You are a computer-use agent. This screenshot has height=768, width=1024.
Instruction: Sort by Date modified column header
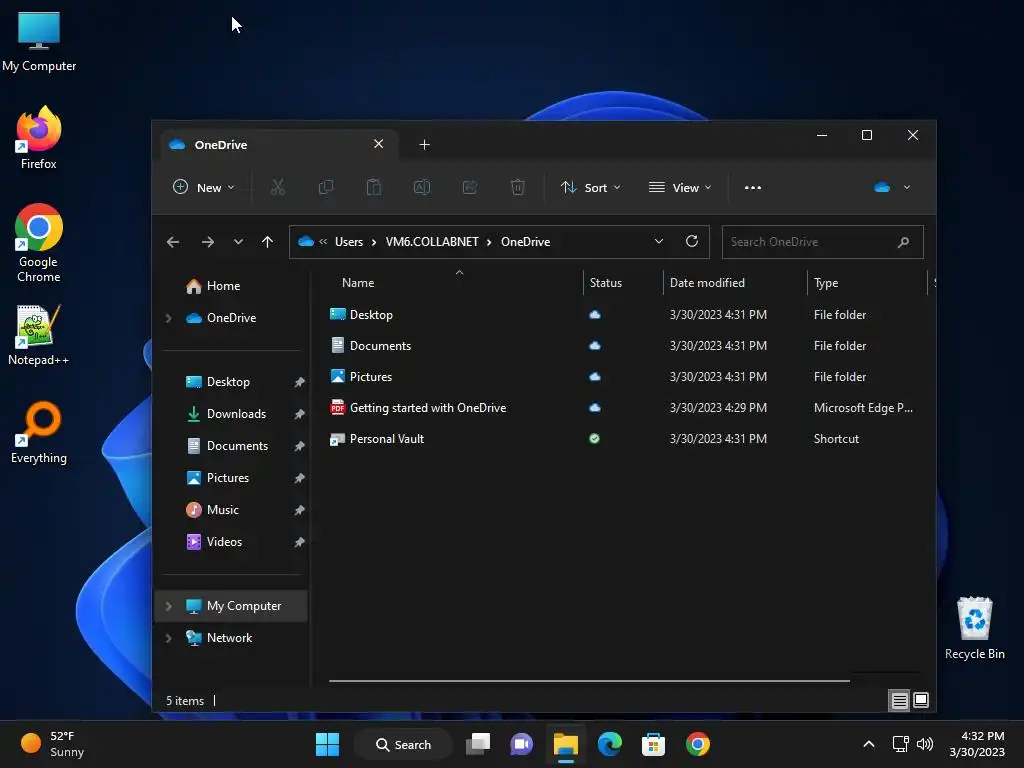coord(707,283)
